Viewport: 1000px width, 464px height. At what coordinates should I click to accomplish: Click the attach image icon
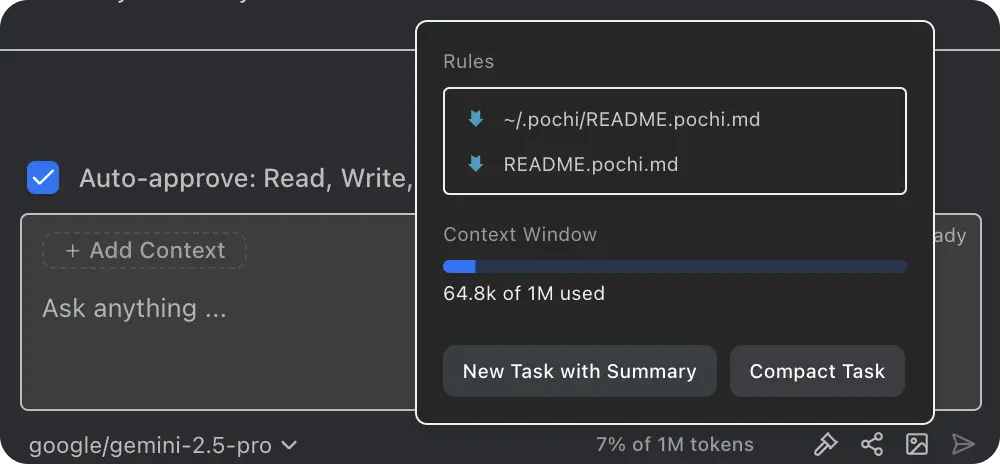(917, 444)
